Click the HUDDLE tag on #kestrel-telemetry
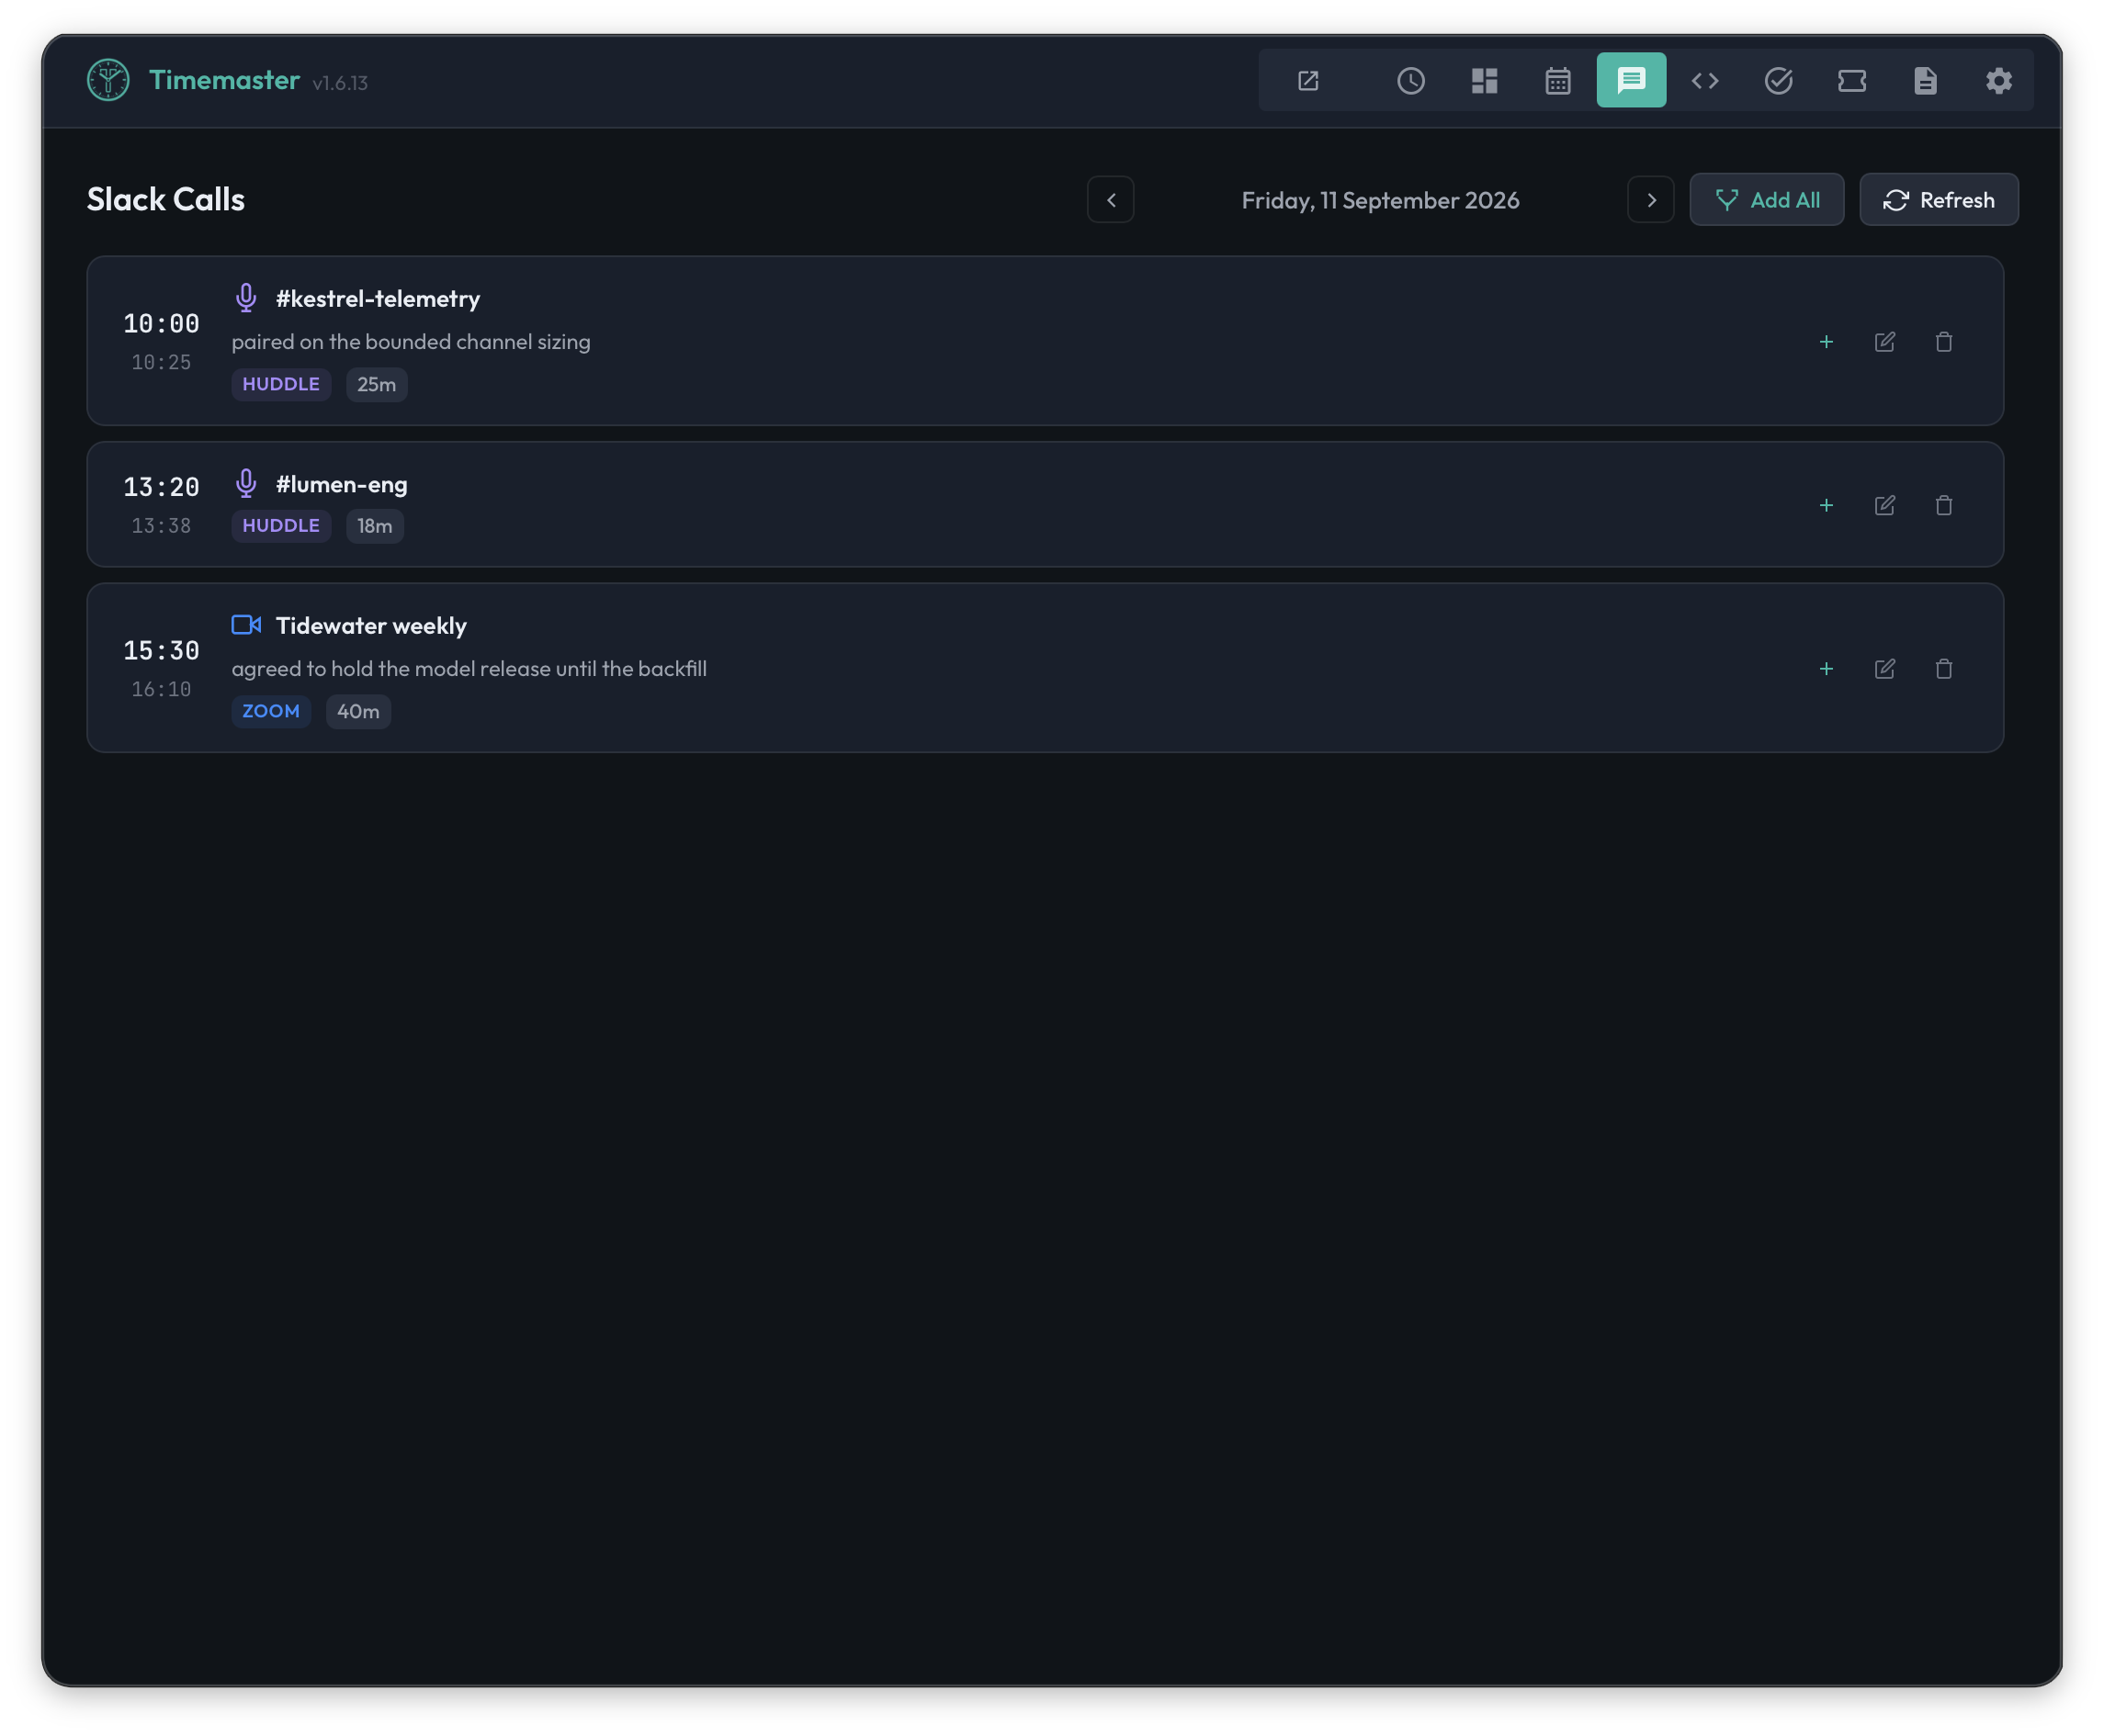 click(x=281, y=385)
